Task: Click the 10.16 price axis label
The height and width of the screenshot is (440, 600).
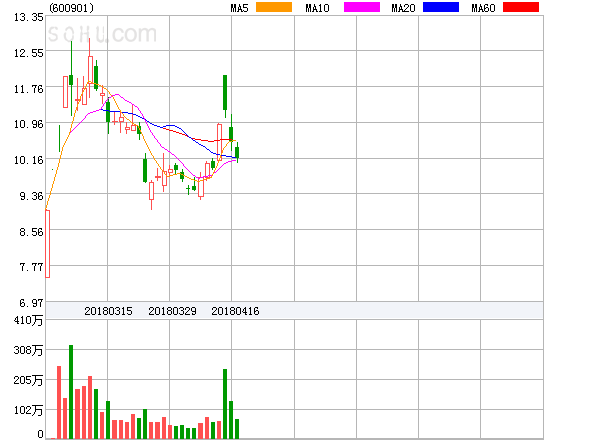Action: (29, 160)
